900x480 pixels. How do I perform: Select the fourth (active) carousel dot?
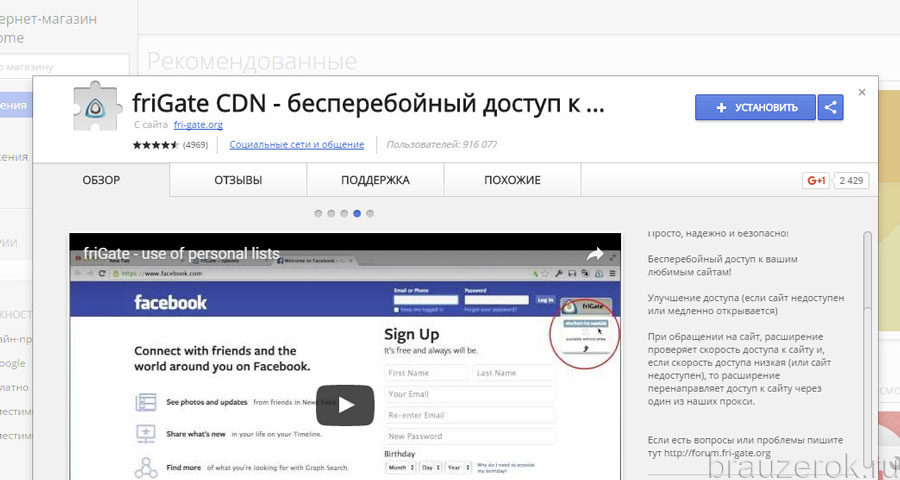click(357, 214)
